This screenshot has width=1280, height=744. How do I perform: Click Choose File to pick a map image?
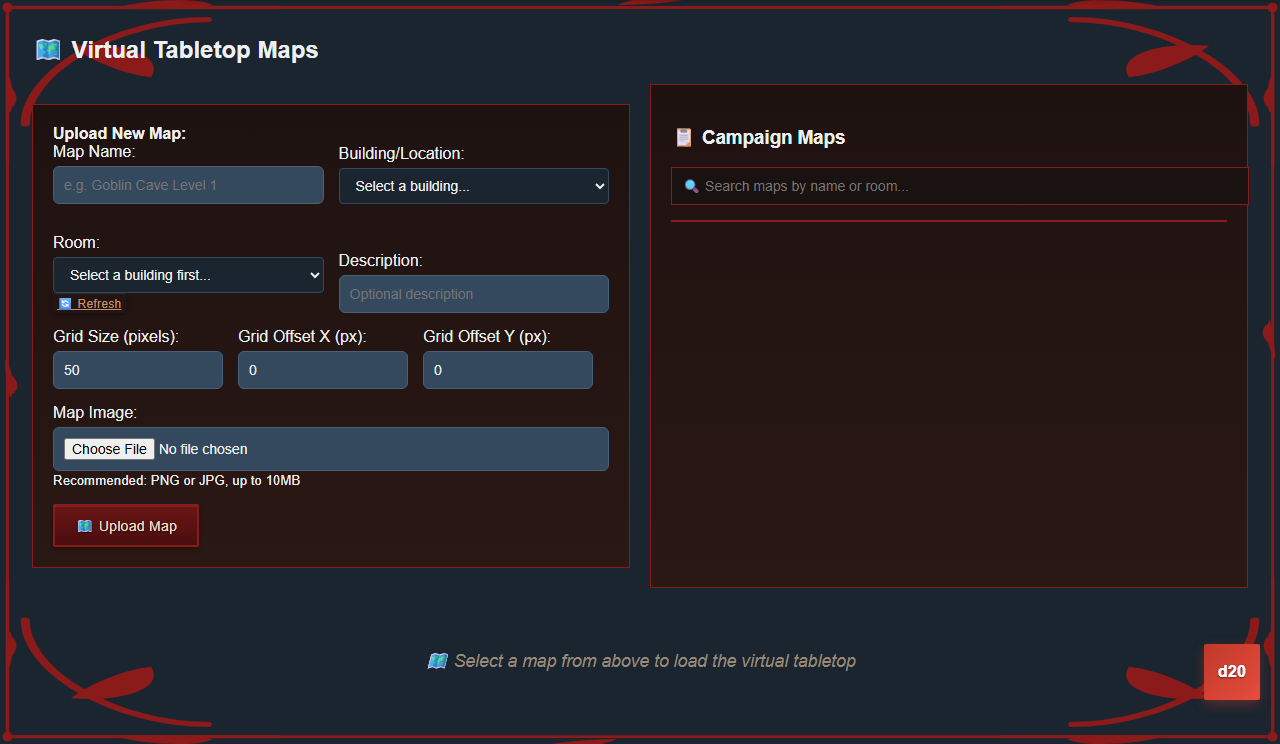point(108,448)
